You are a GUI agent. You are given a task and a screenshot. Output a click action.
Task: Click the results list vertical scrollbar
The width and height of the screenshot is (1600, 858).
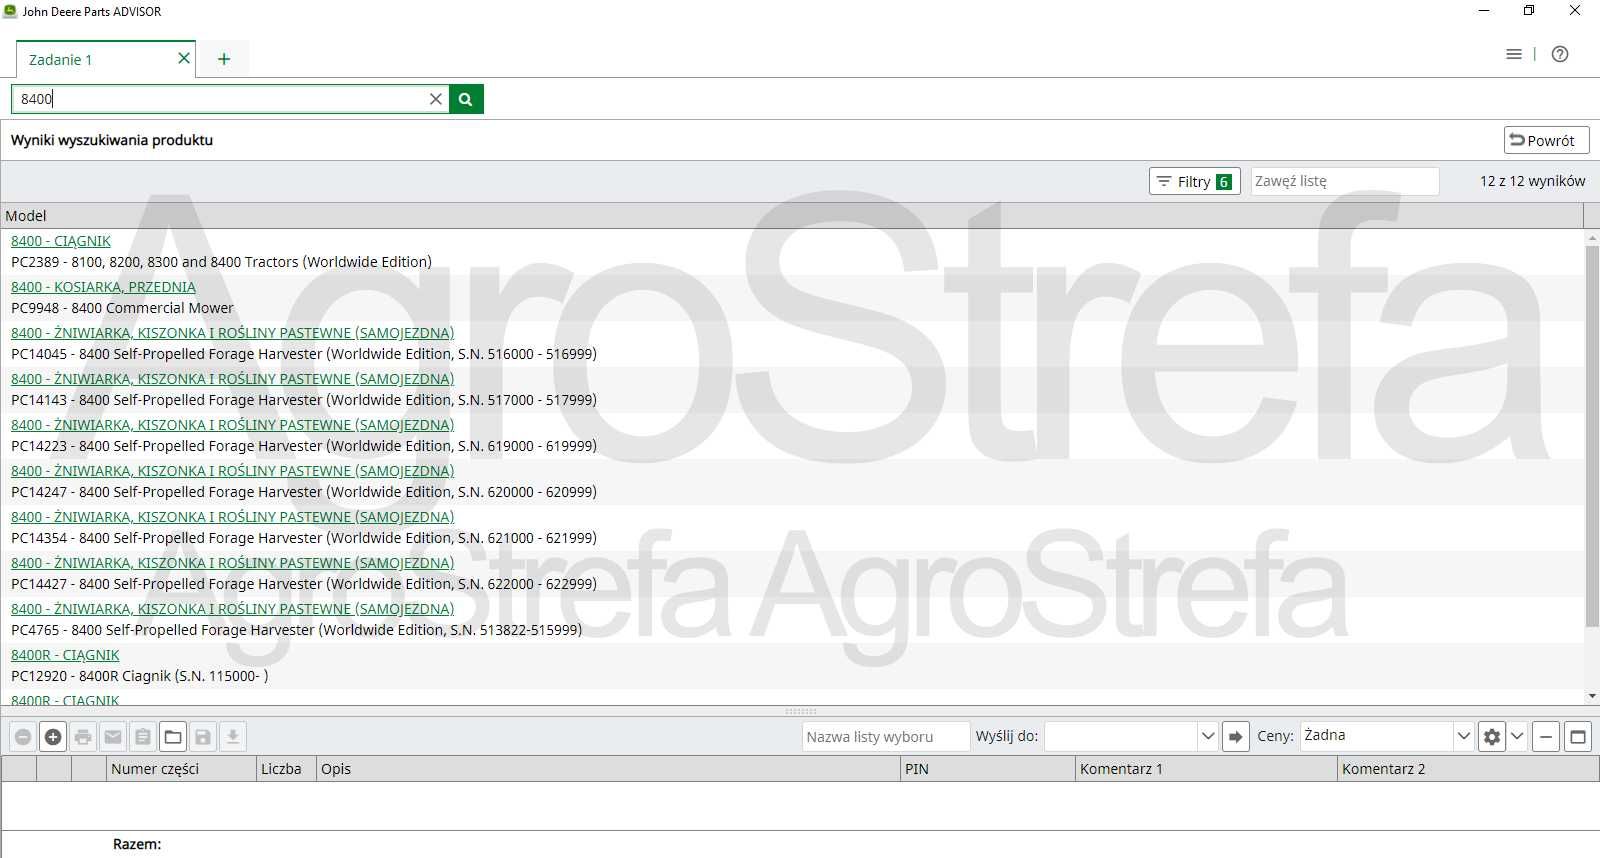(1592, 436)
